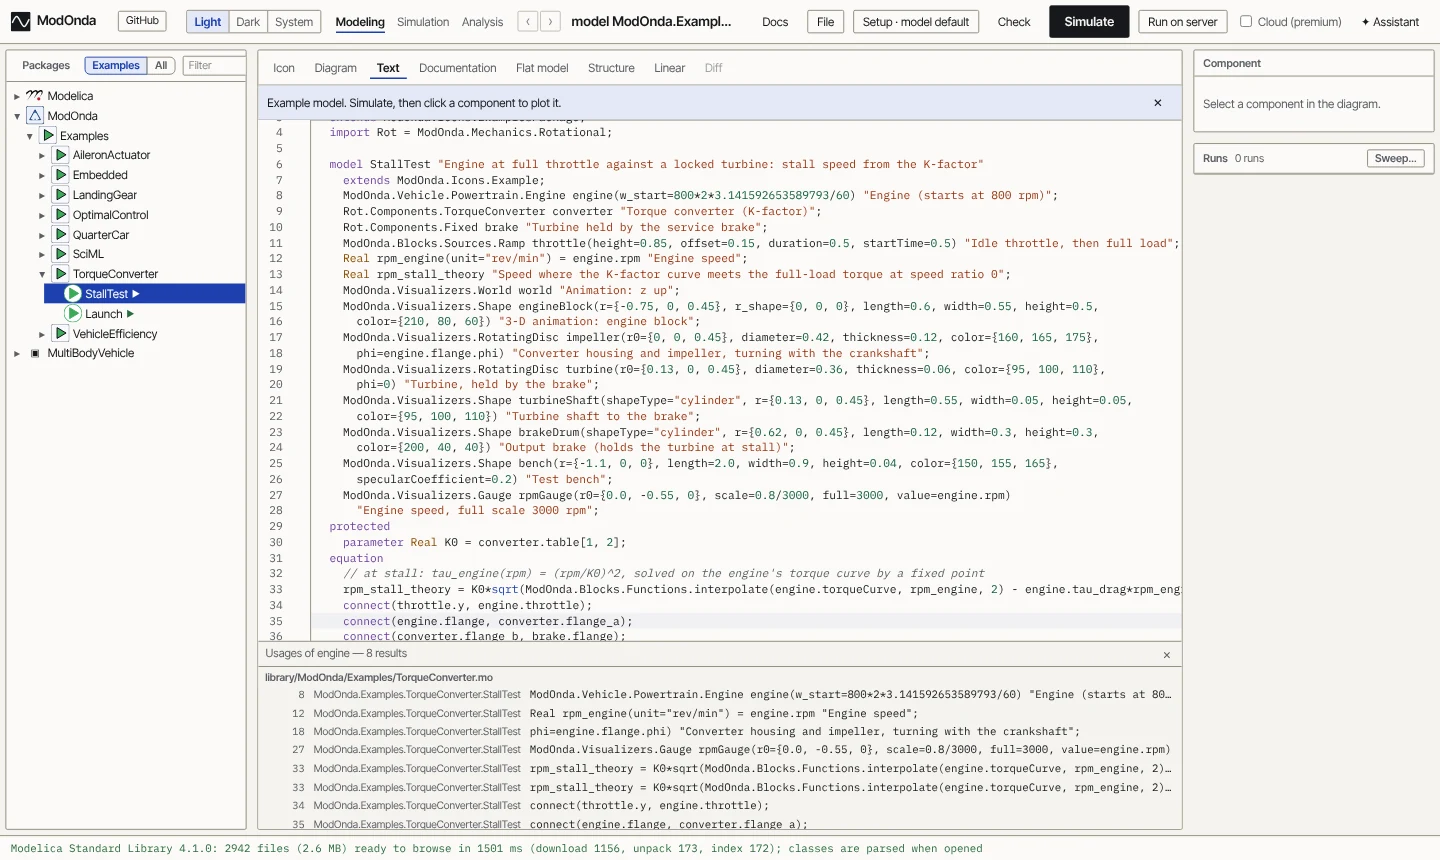Viewport: 1440px width, 860px height.
Task: Open the Documentation tab
Action: coord(457,68)
